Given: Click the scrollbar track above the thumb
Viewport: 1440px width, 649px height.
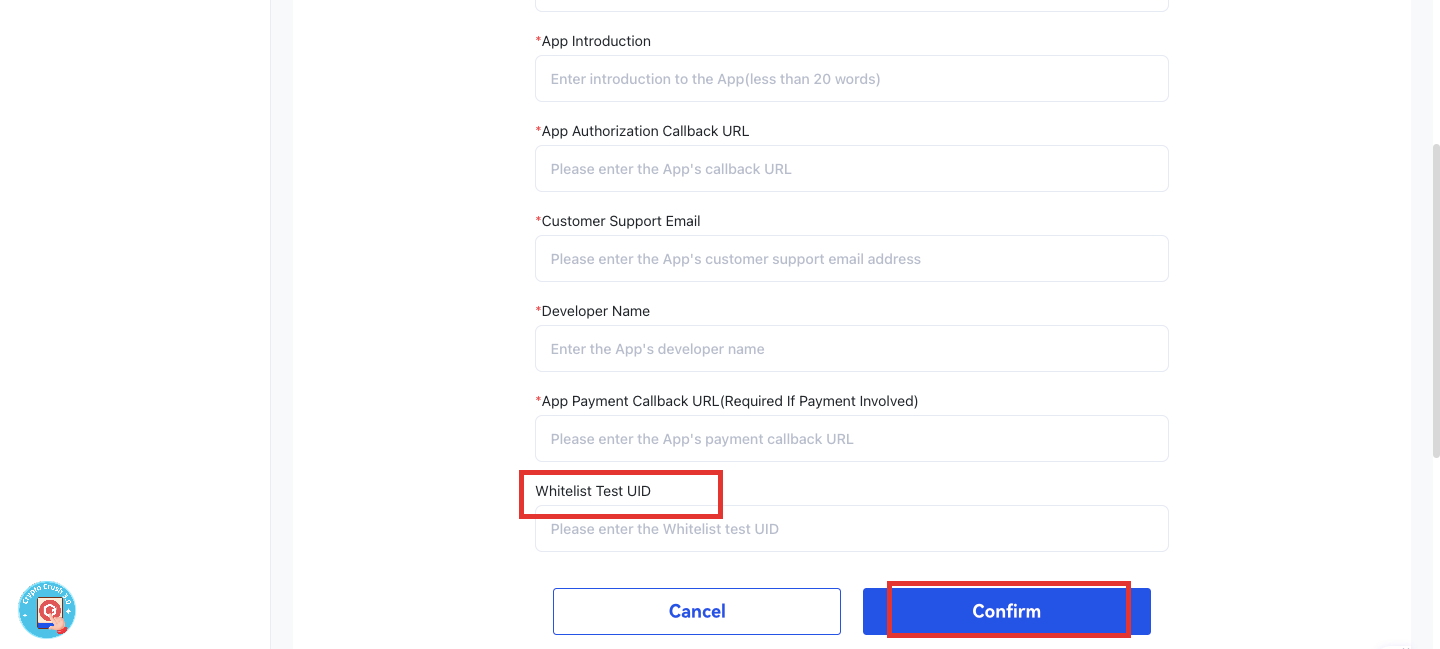Looking at the screenshot, I should [x=1436, y=70].
